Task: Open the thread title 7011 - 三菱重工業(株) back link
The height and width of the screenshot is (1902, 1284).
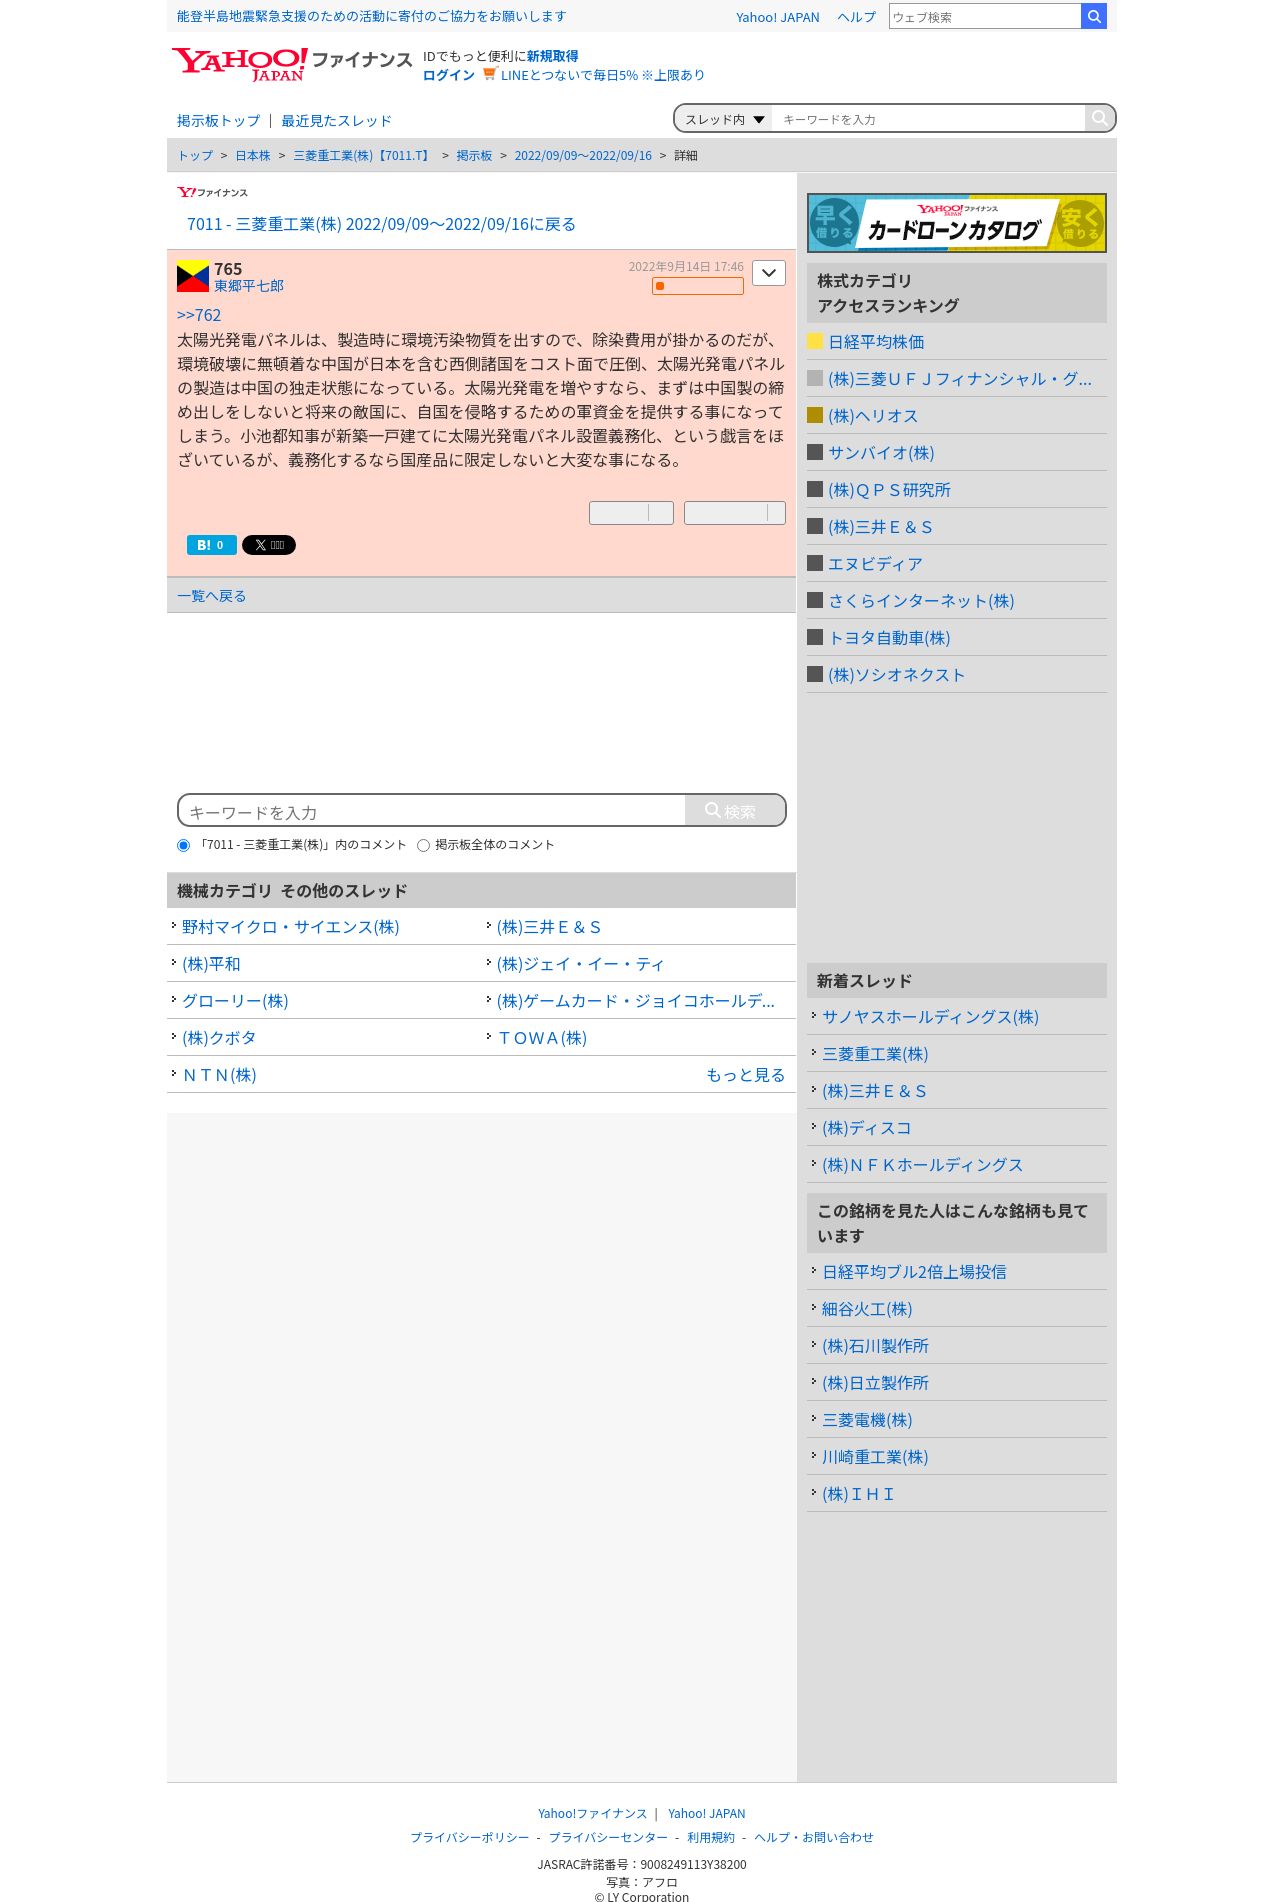Action: pyautogui.click(x=381, y=224)
